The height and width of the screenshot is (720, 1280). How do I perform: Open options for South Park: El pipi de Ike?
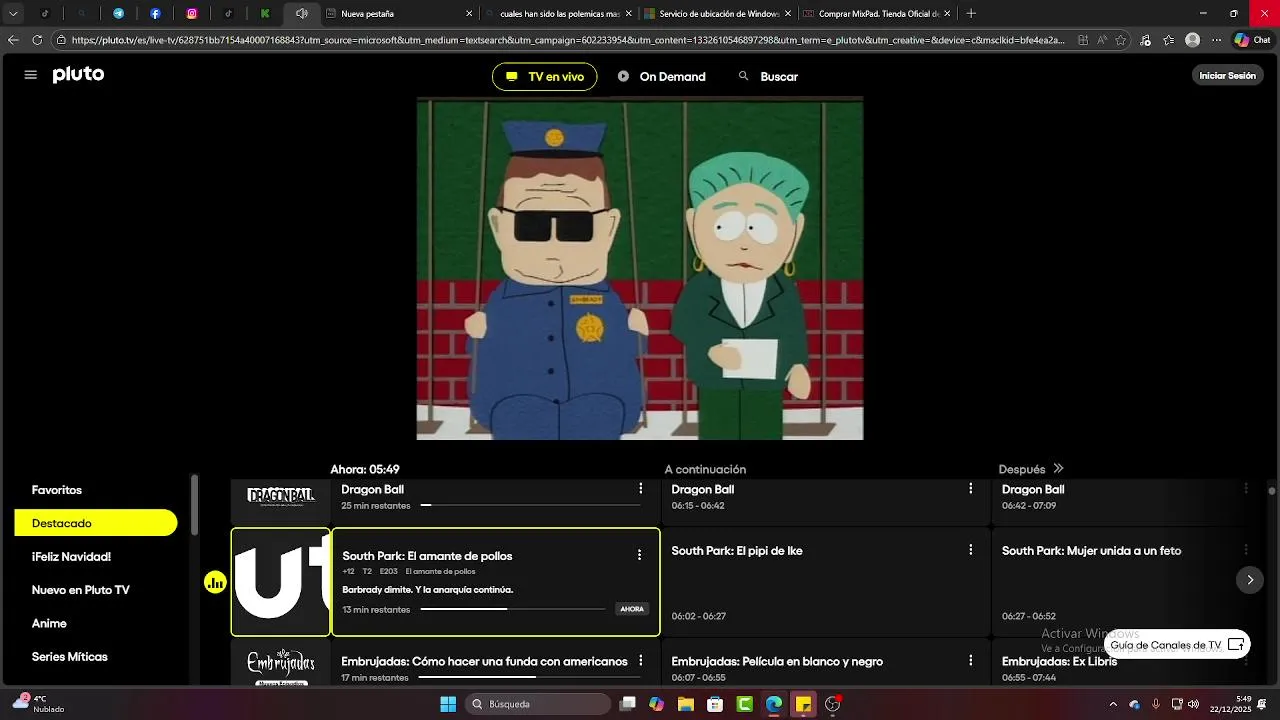[970, 550]
